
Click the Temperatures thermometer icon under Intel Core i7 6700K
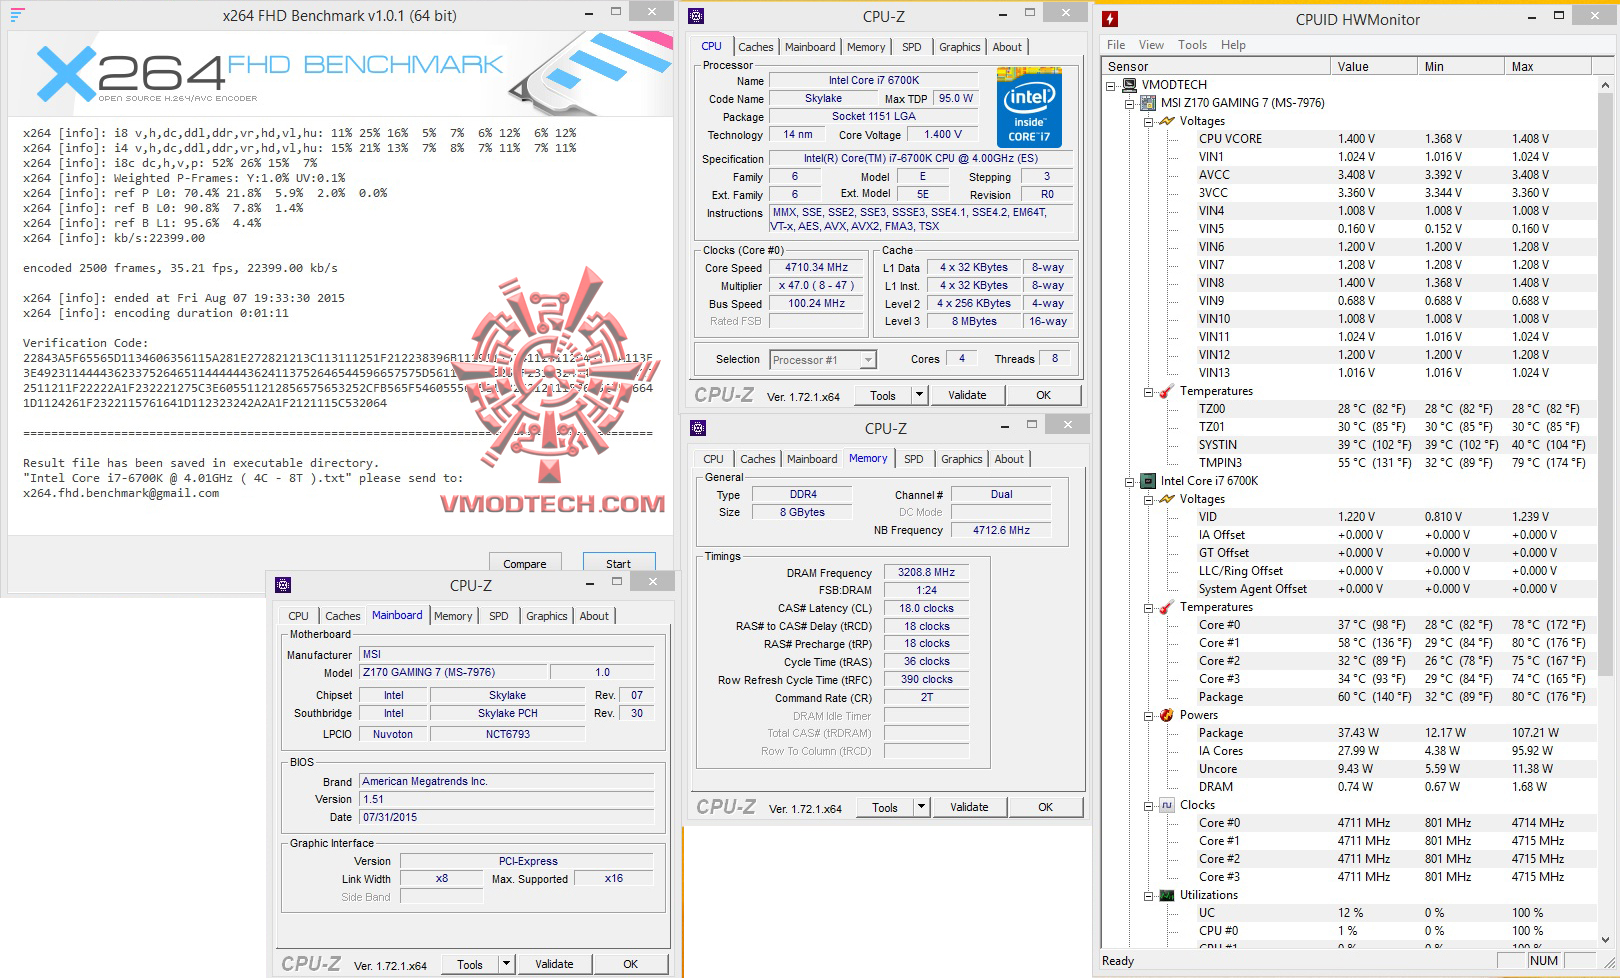[x=1166, y=607]
